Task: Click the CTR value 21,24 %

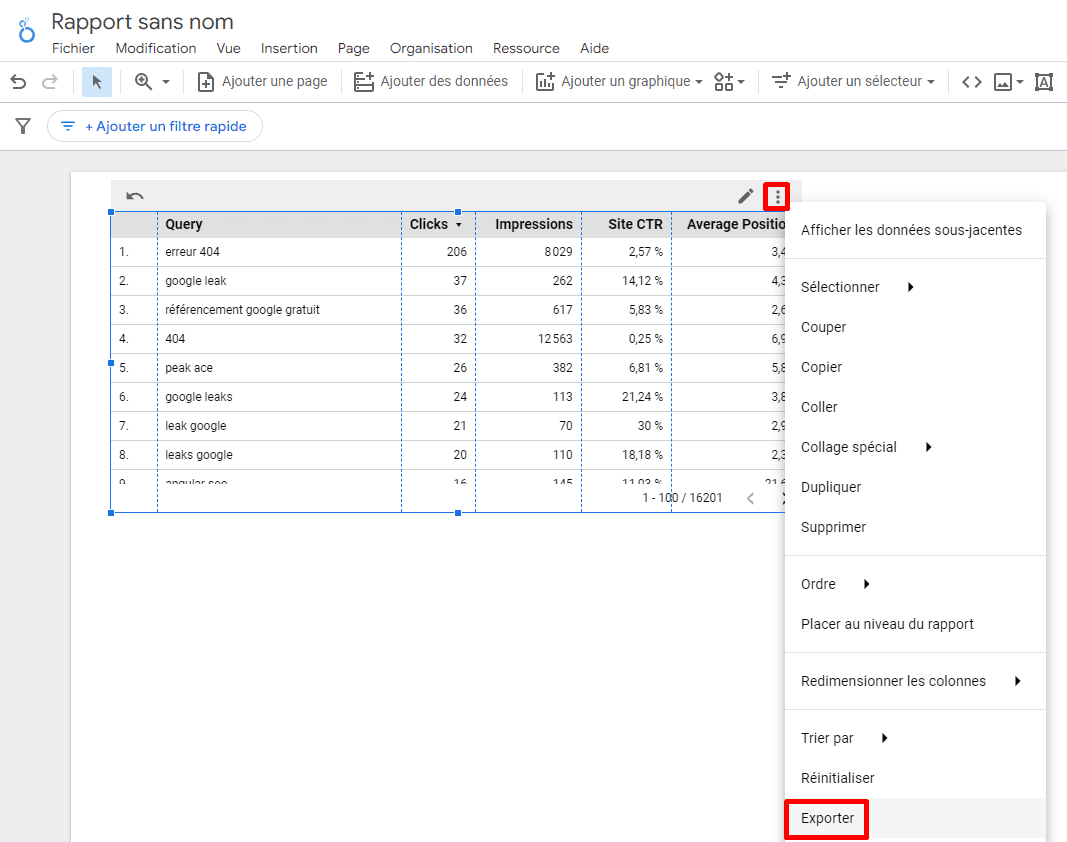Action: click(642, 397)
